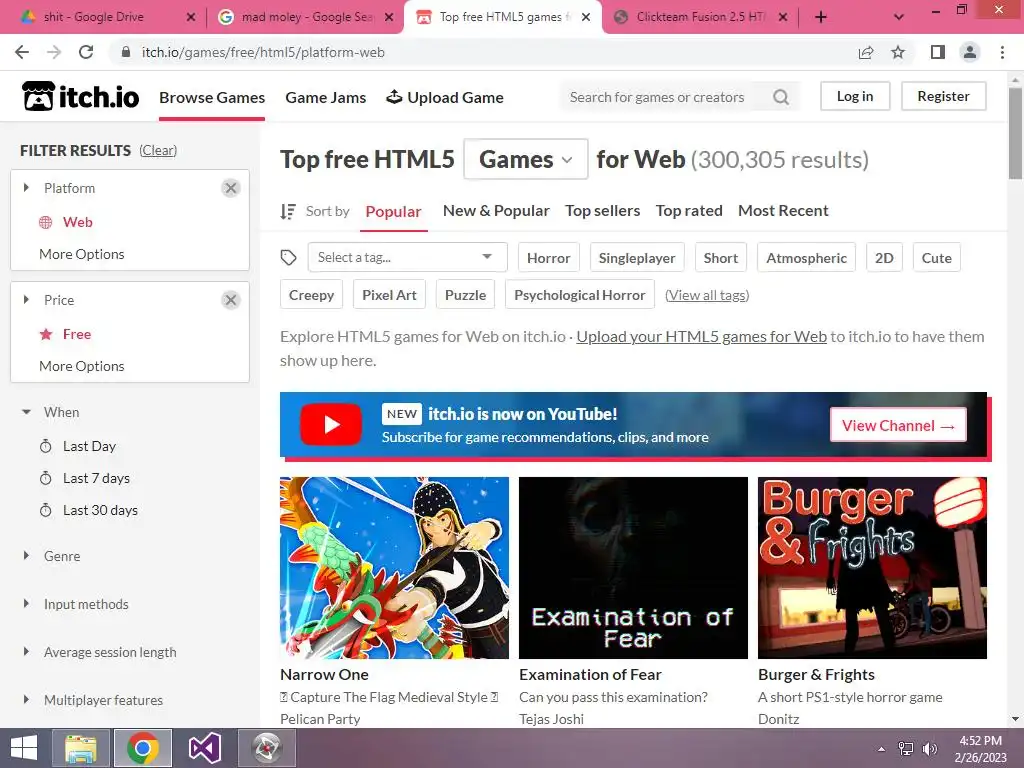The width and height of the screenshot is (1024, 768).
Task: Reload the page with refresh icon
Action: (86, 52)
